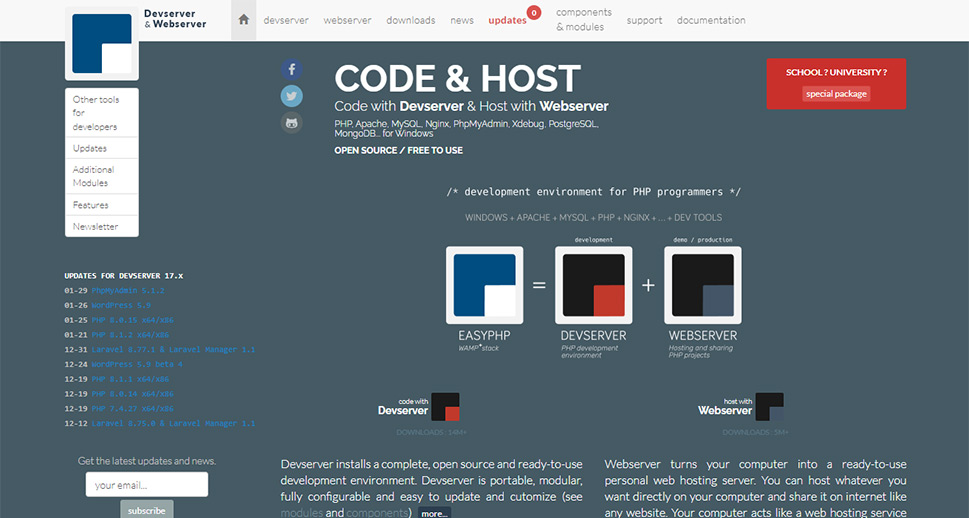Open Laravel 8.75.0 & Laravel Manager link
Screen dimensions: 969x518
[x=173, y=423]
